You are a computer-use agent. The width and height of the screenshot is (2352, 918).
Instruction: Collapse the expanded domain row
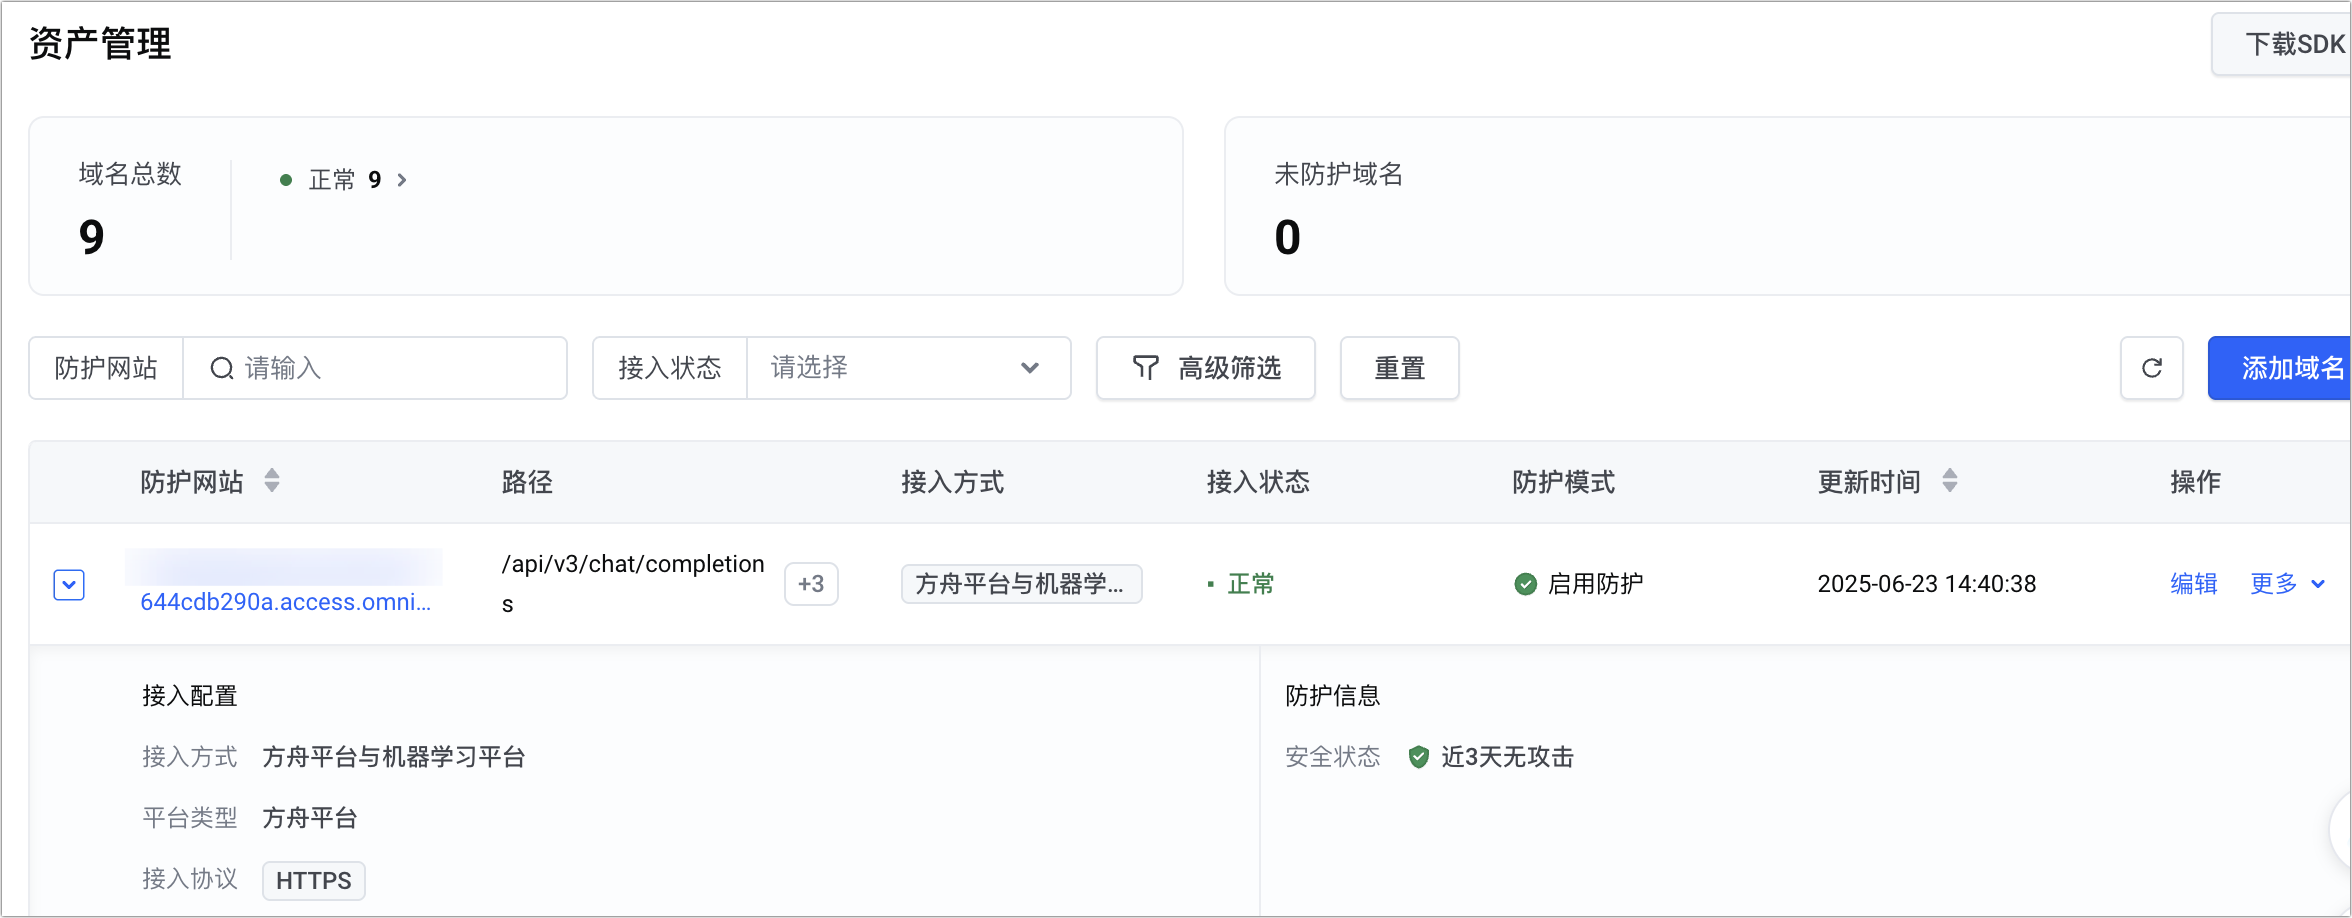click(x=69, y=584)
